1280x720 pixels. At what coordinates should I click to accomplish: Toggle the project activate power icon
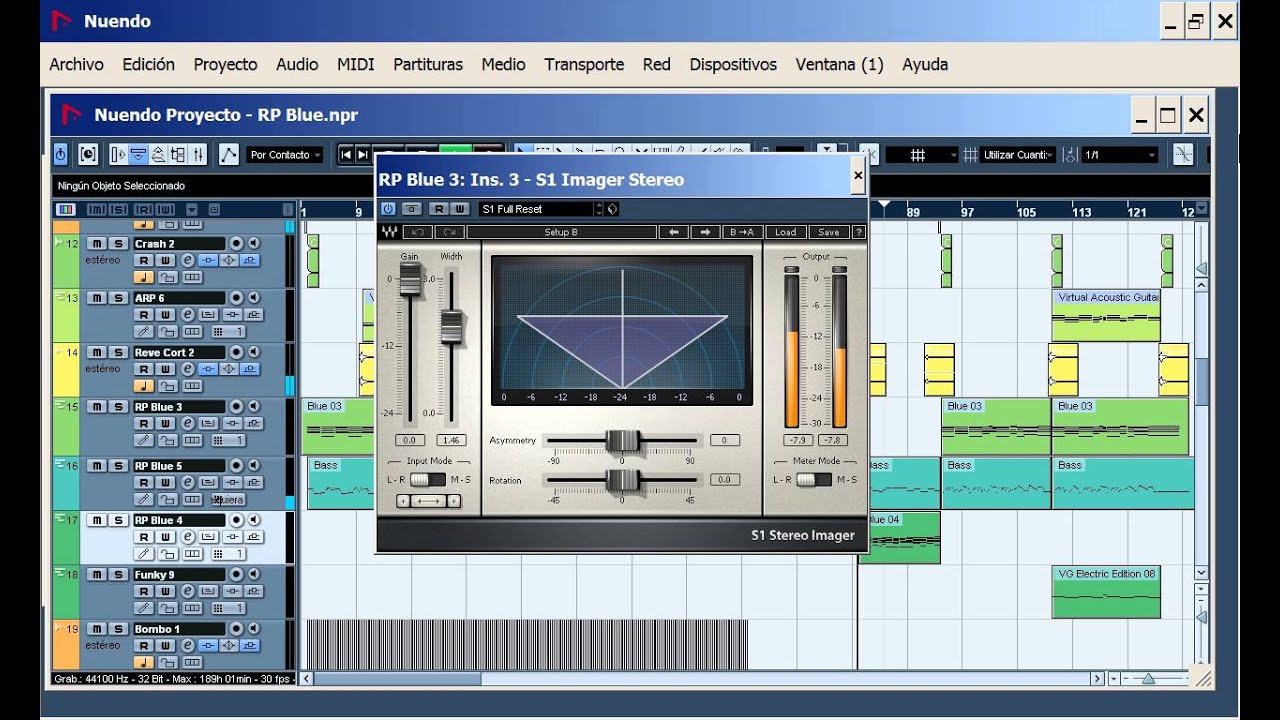[x=60, y=154]
